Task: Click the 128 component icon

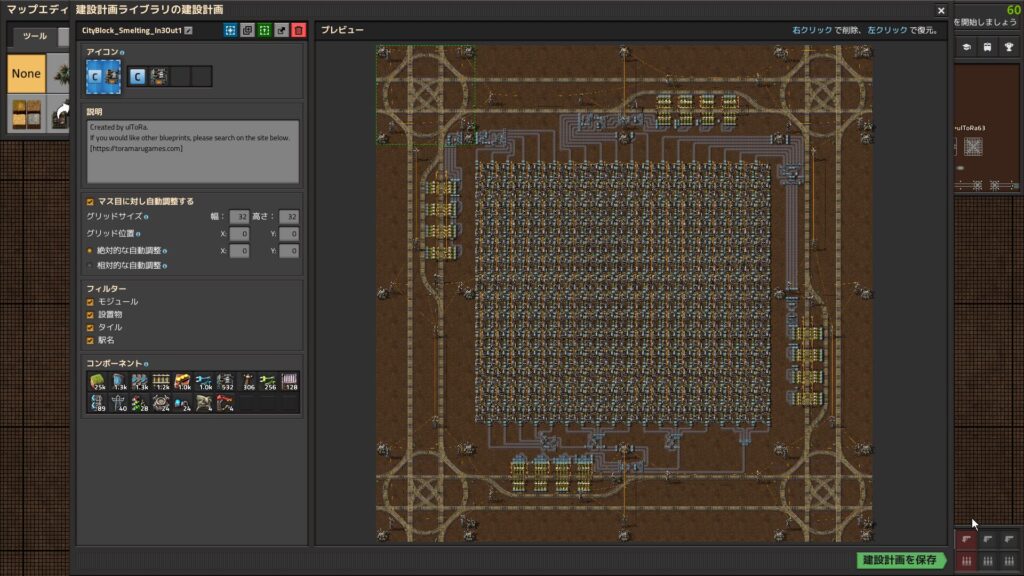Action: [289, 382]
